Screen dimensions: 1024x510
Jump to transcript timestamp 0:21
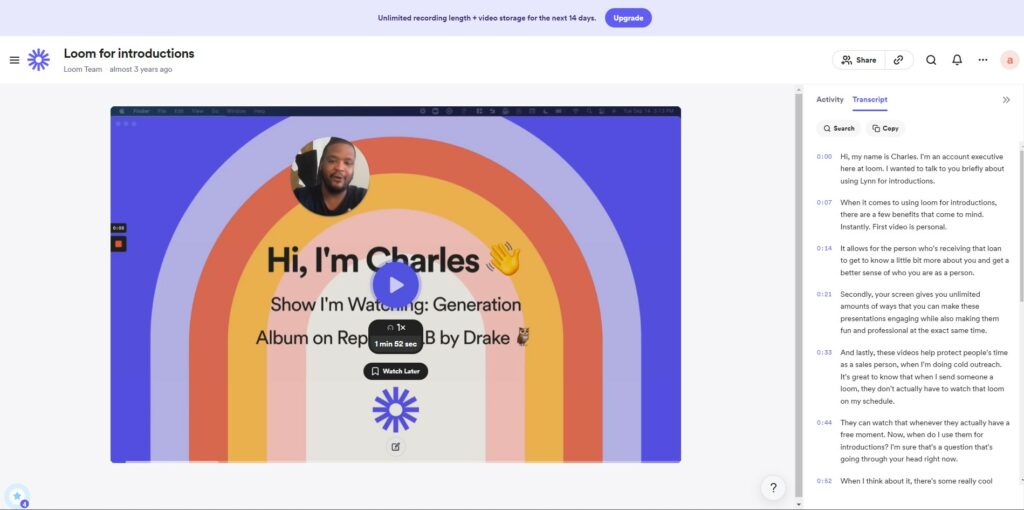pos(824,294)
